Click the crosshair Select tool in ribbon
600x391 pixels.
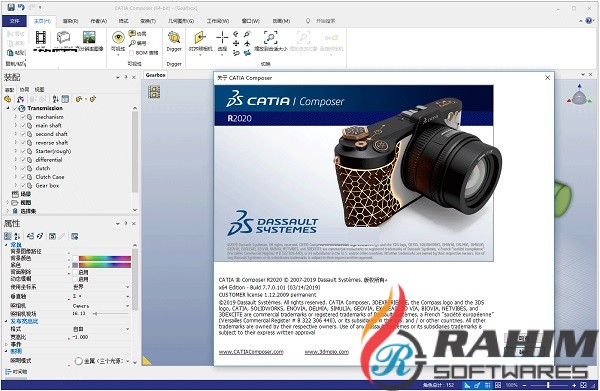click(x=222, y=37)
